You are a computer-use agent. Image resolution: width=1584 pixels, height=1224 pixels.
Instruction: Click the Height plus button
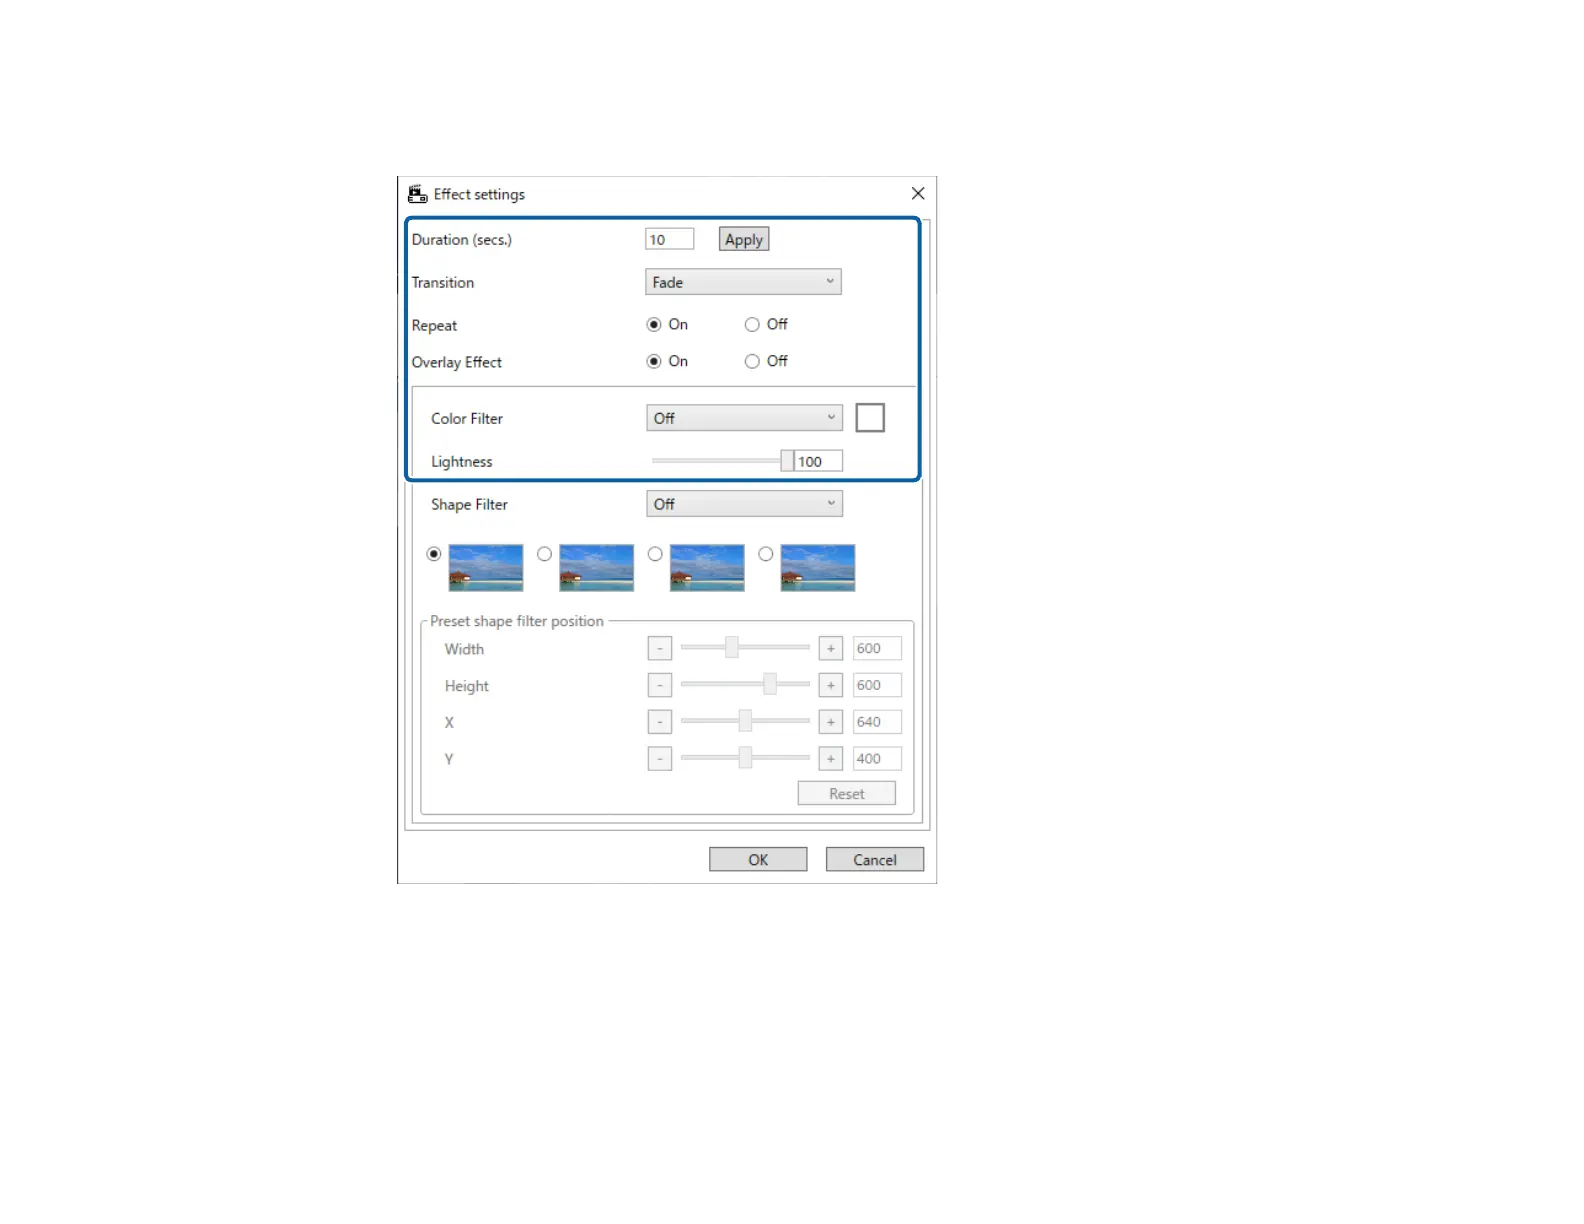coord(831,685)
